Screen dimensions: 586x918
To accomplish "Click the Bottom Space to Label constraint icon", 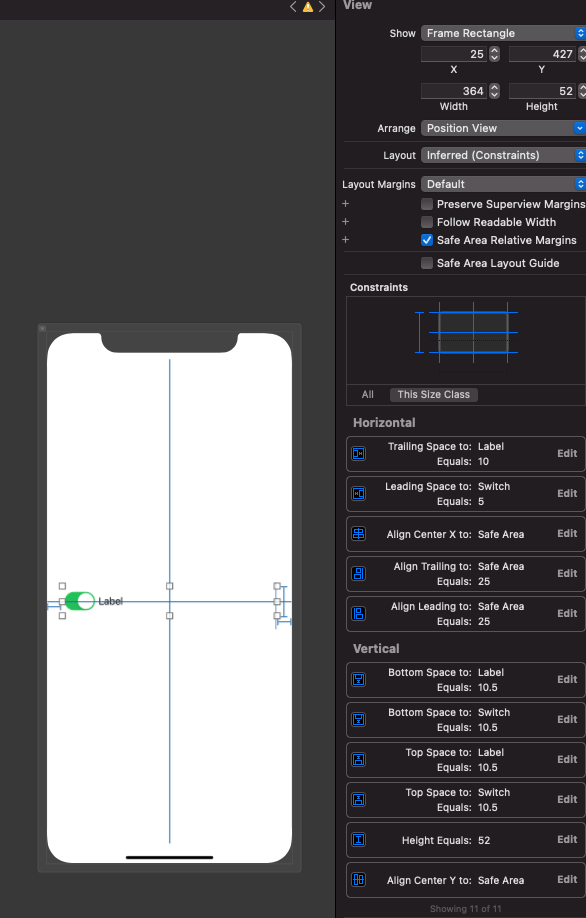I will tap(359, 680).
